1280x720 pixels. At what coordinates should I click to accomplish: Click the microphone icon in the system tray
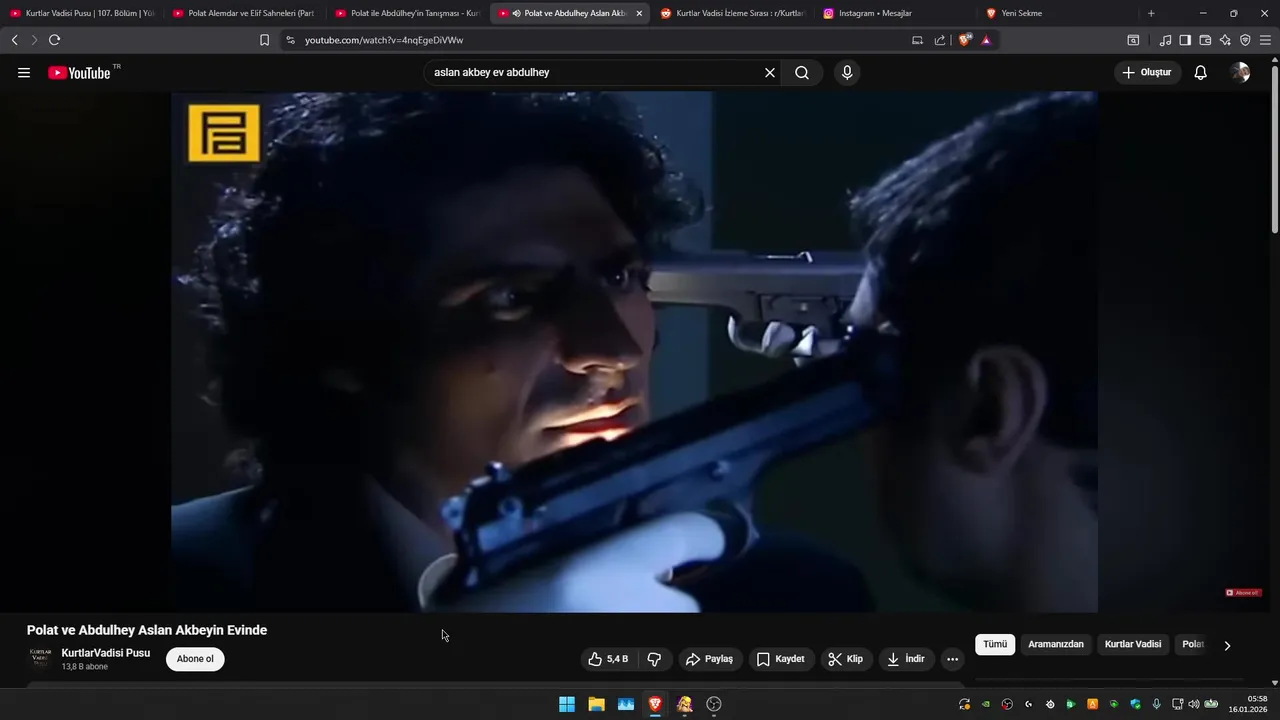[x=1157, y=704]
